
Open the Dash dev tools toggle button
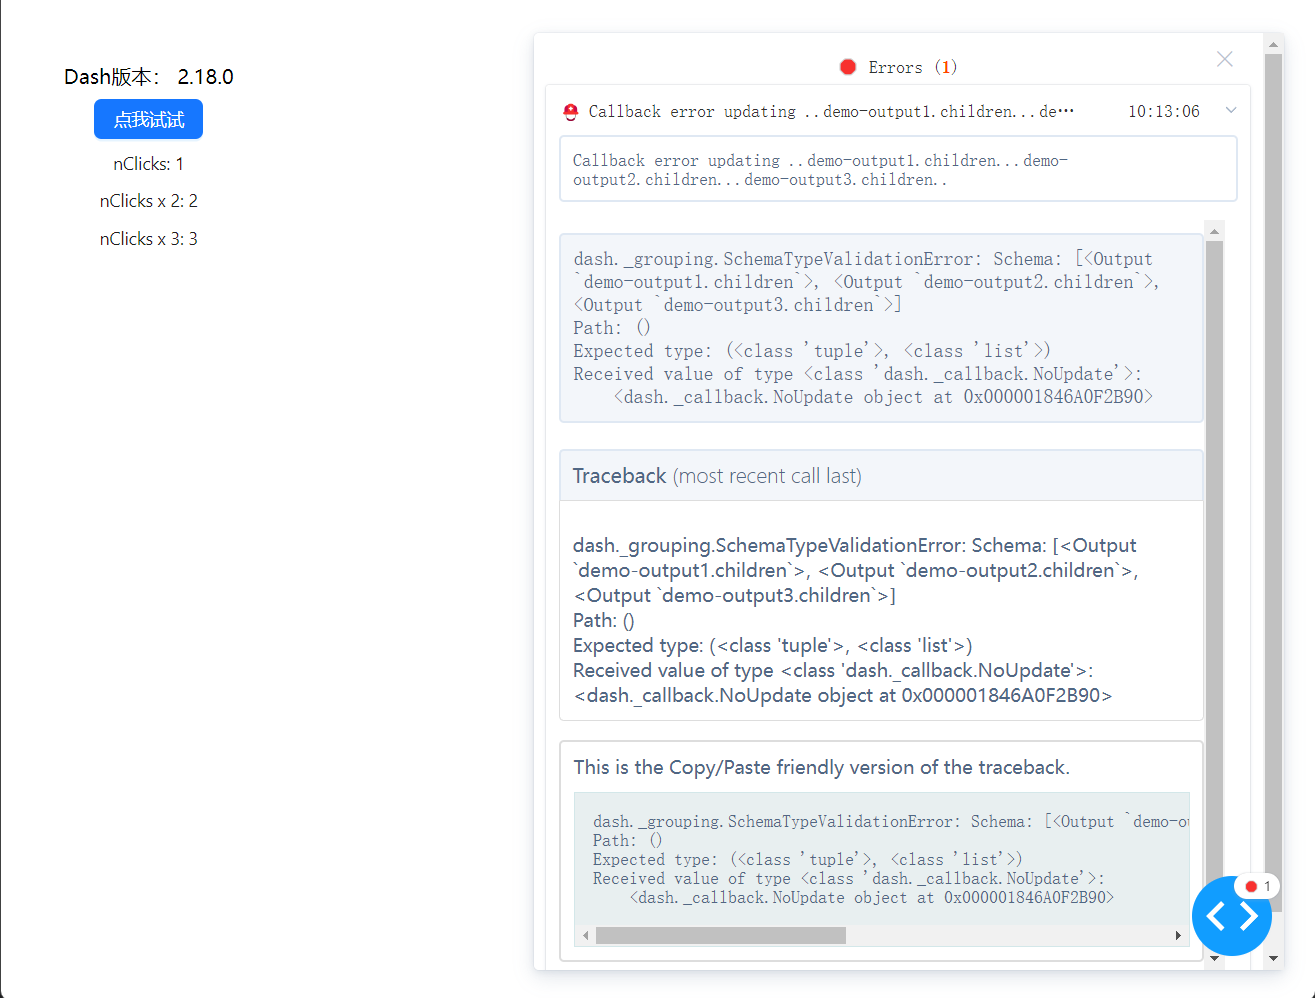(1231, 916)
